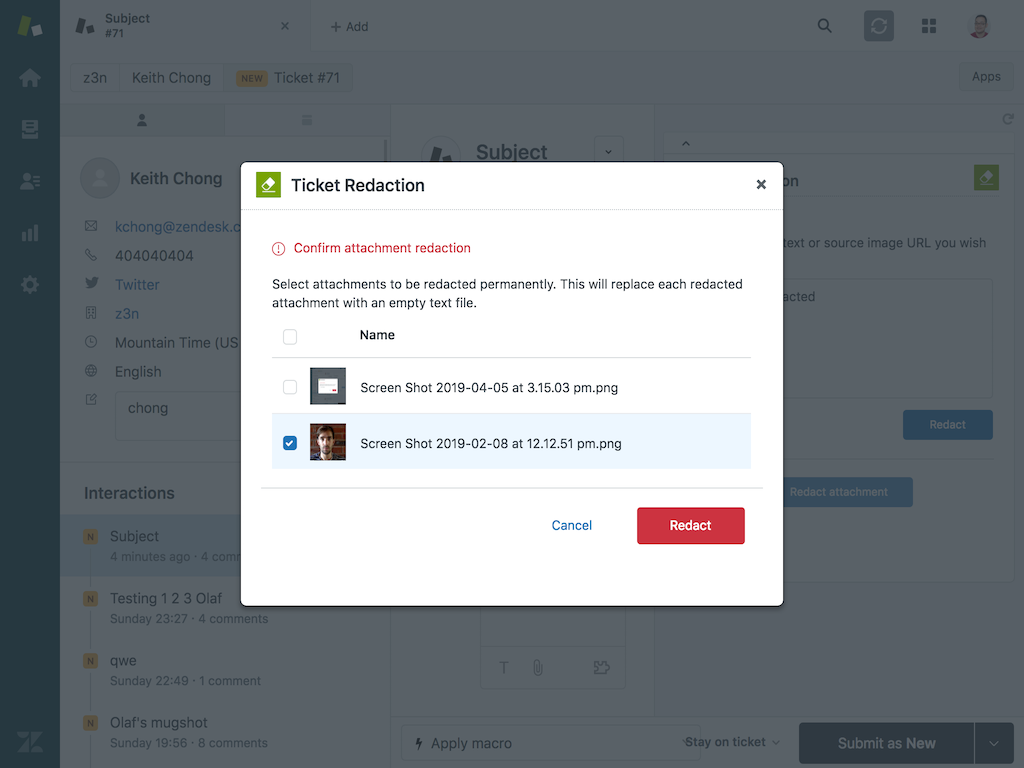Viewport: 1024px width, 768px height.
Task: Click the Cancel link in dialog
Action: click(x=572, y=525)
